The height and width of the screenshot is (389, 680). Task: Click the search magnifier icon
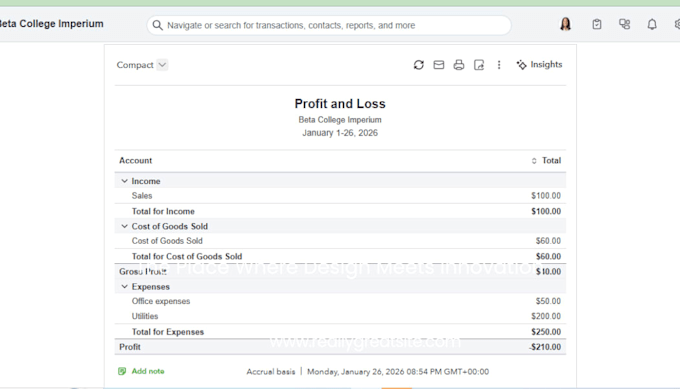157,25
